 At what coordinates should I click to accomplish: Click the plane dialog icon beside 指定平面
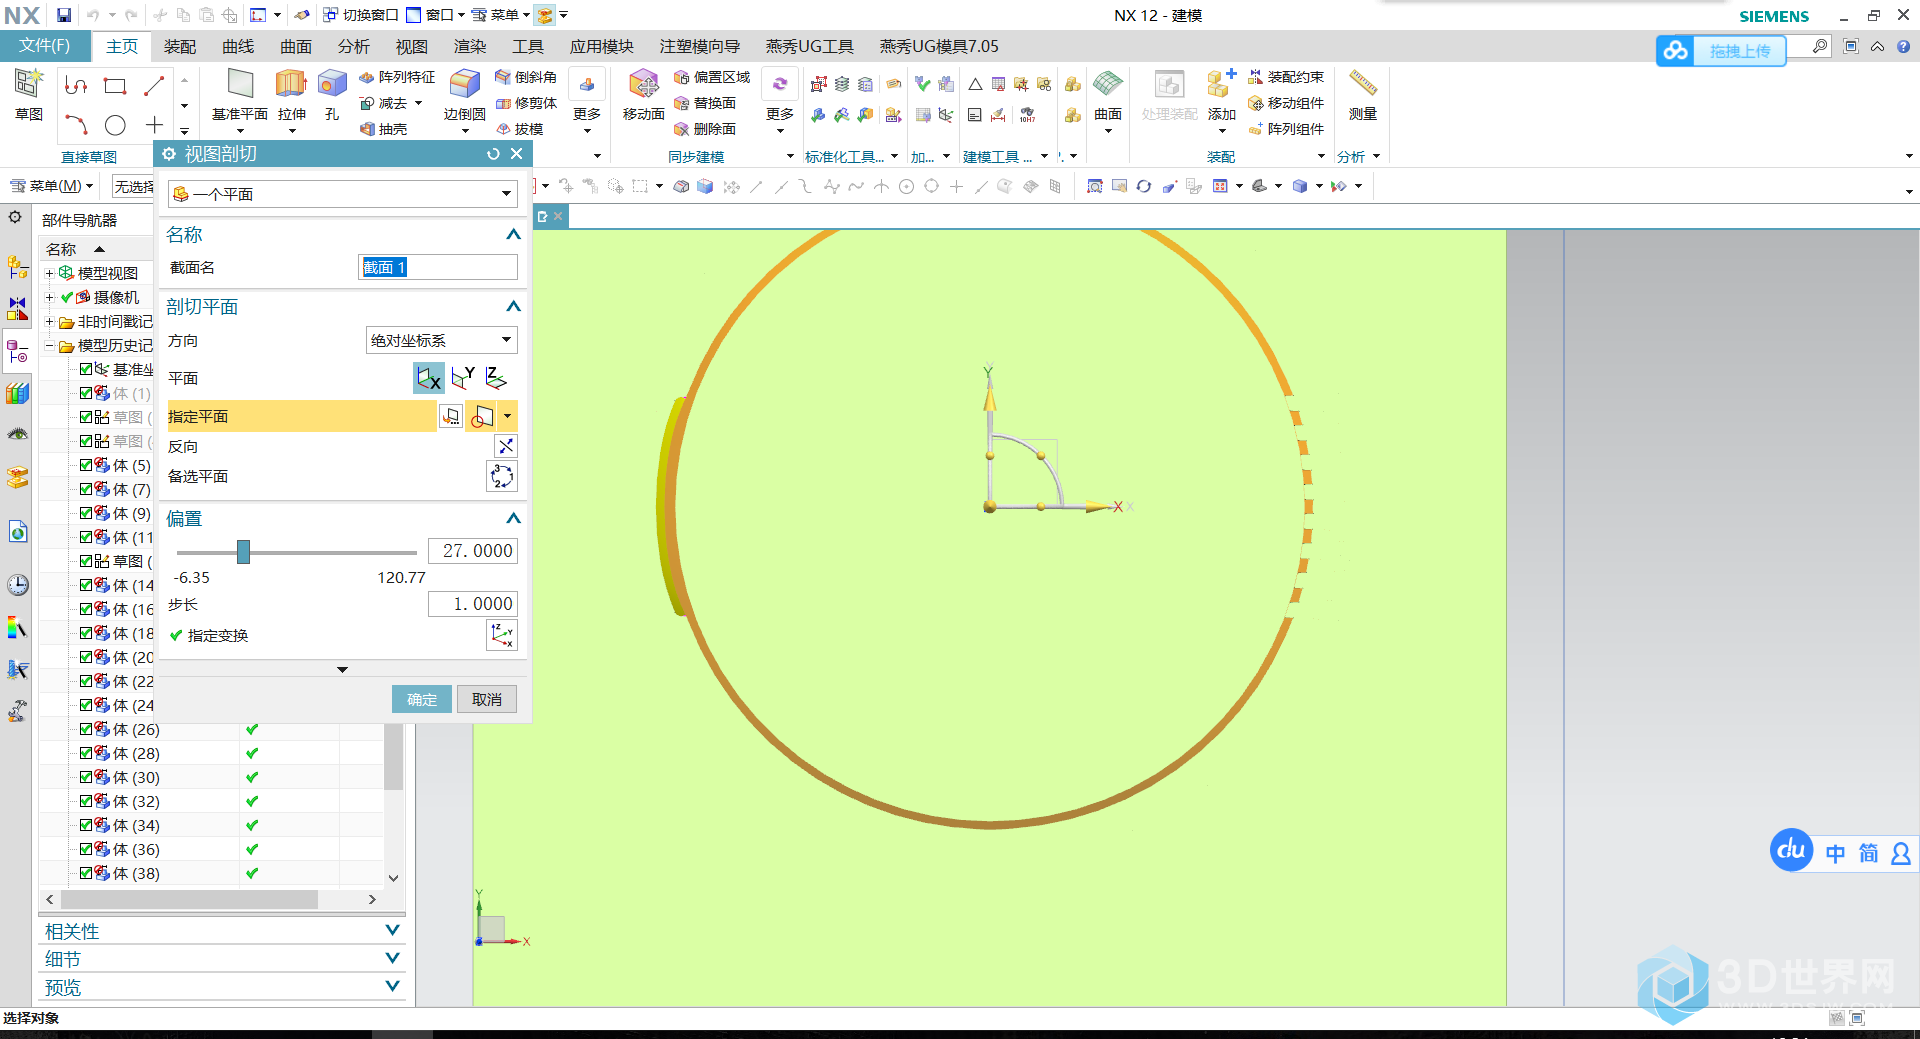coord(451,416)
